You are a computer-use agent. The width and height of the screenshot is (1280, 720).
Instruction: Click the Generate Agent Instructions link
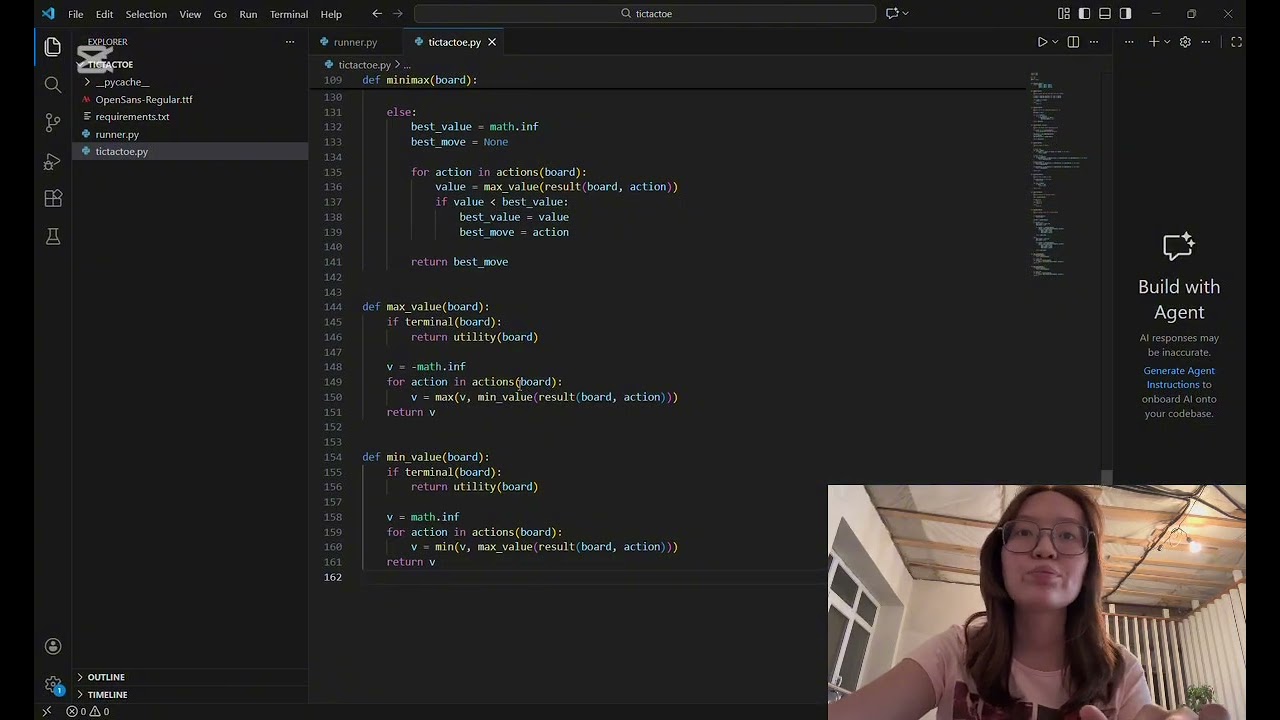click(x=1179, y=377)
